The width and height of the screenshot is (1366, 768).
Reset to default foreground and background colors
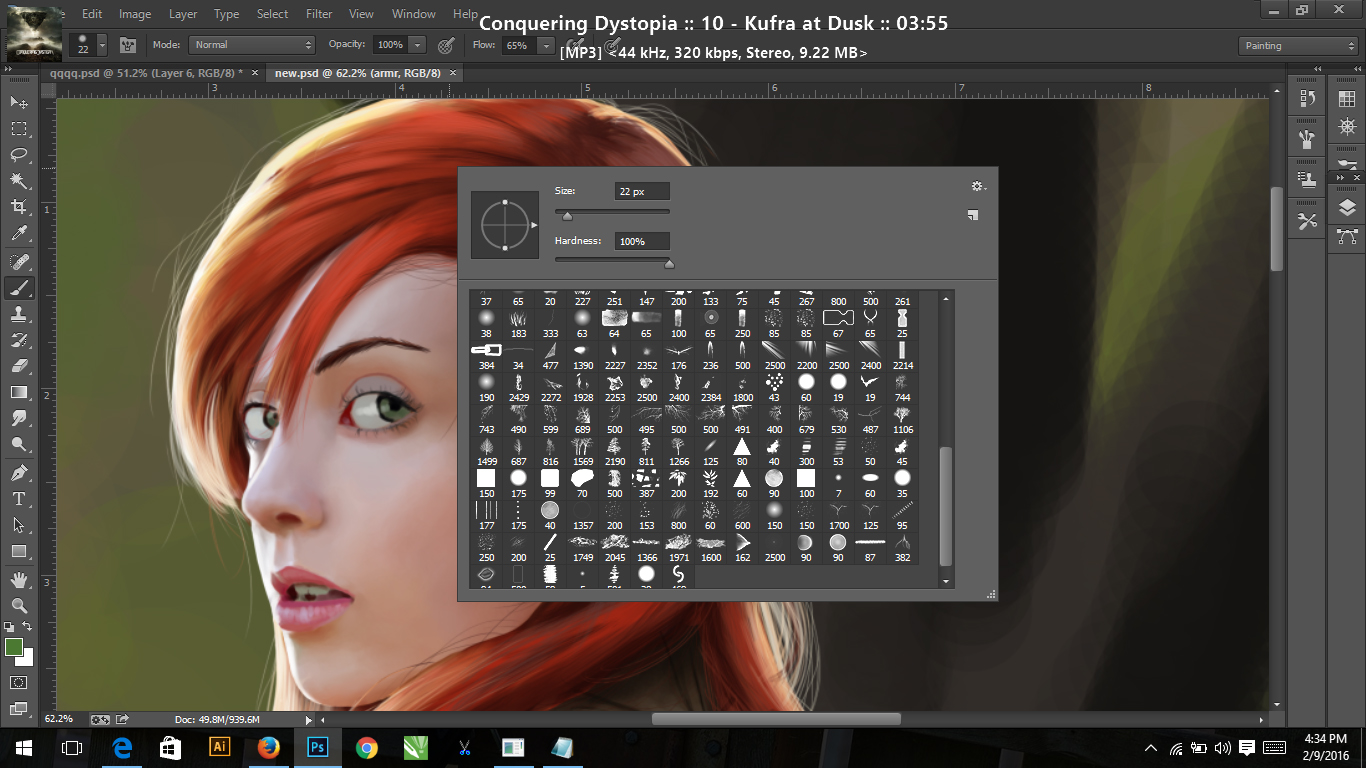10,627
